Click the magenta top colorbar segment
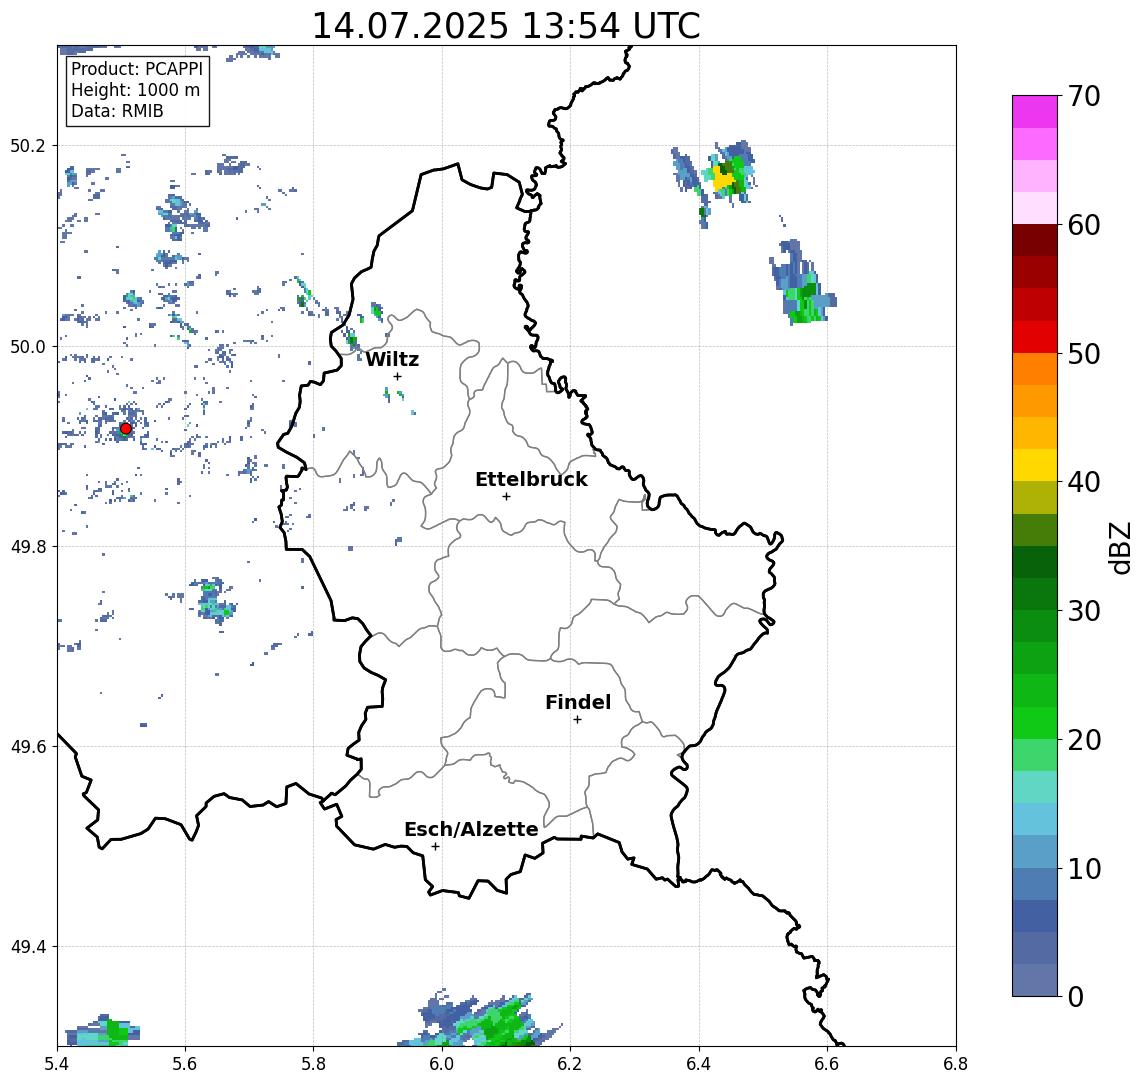 click(1035, 112)
